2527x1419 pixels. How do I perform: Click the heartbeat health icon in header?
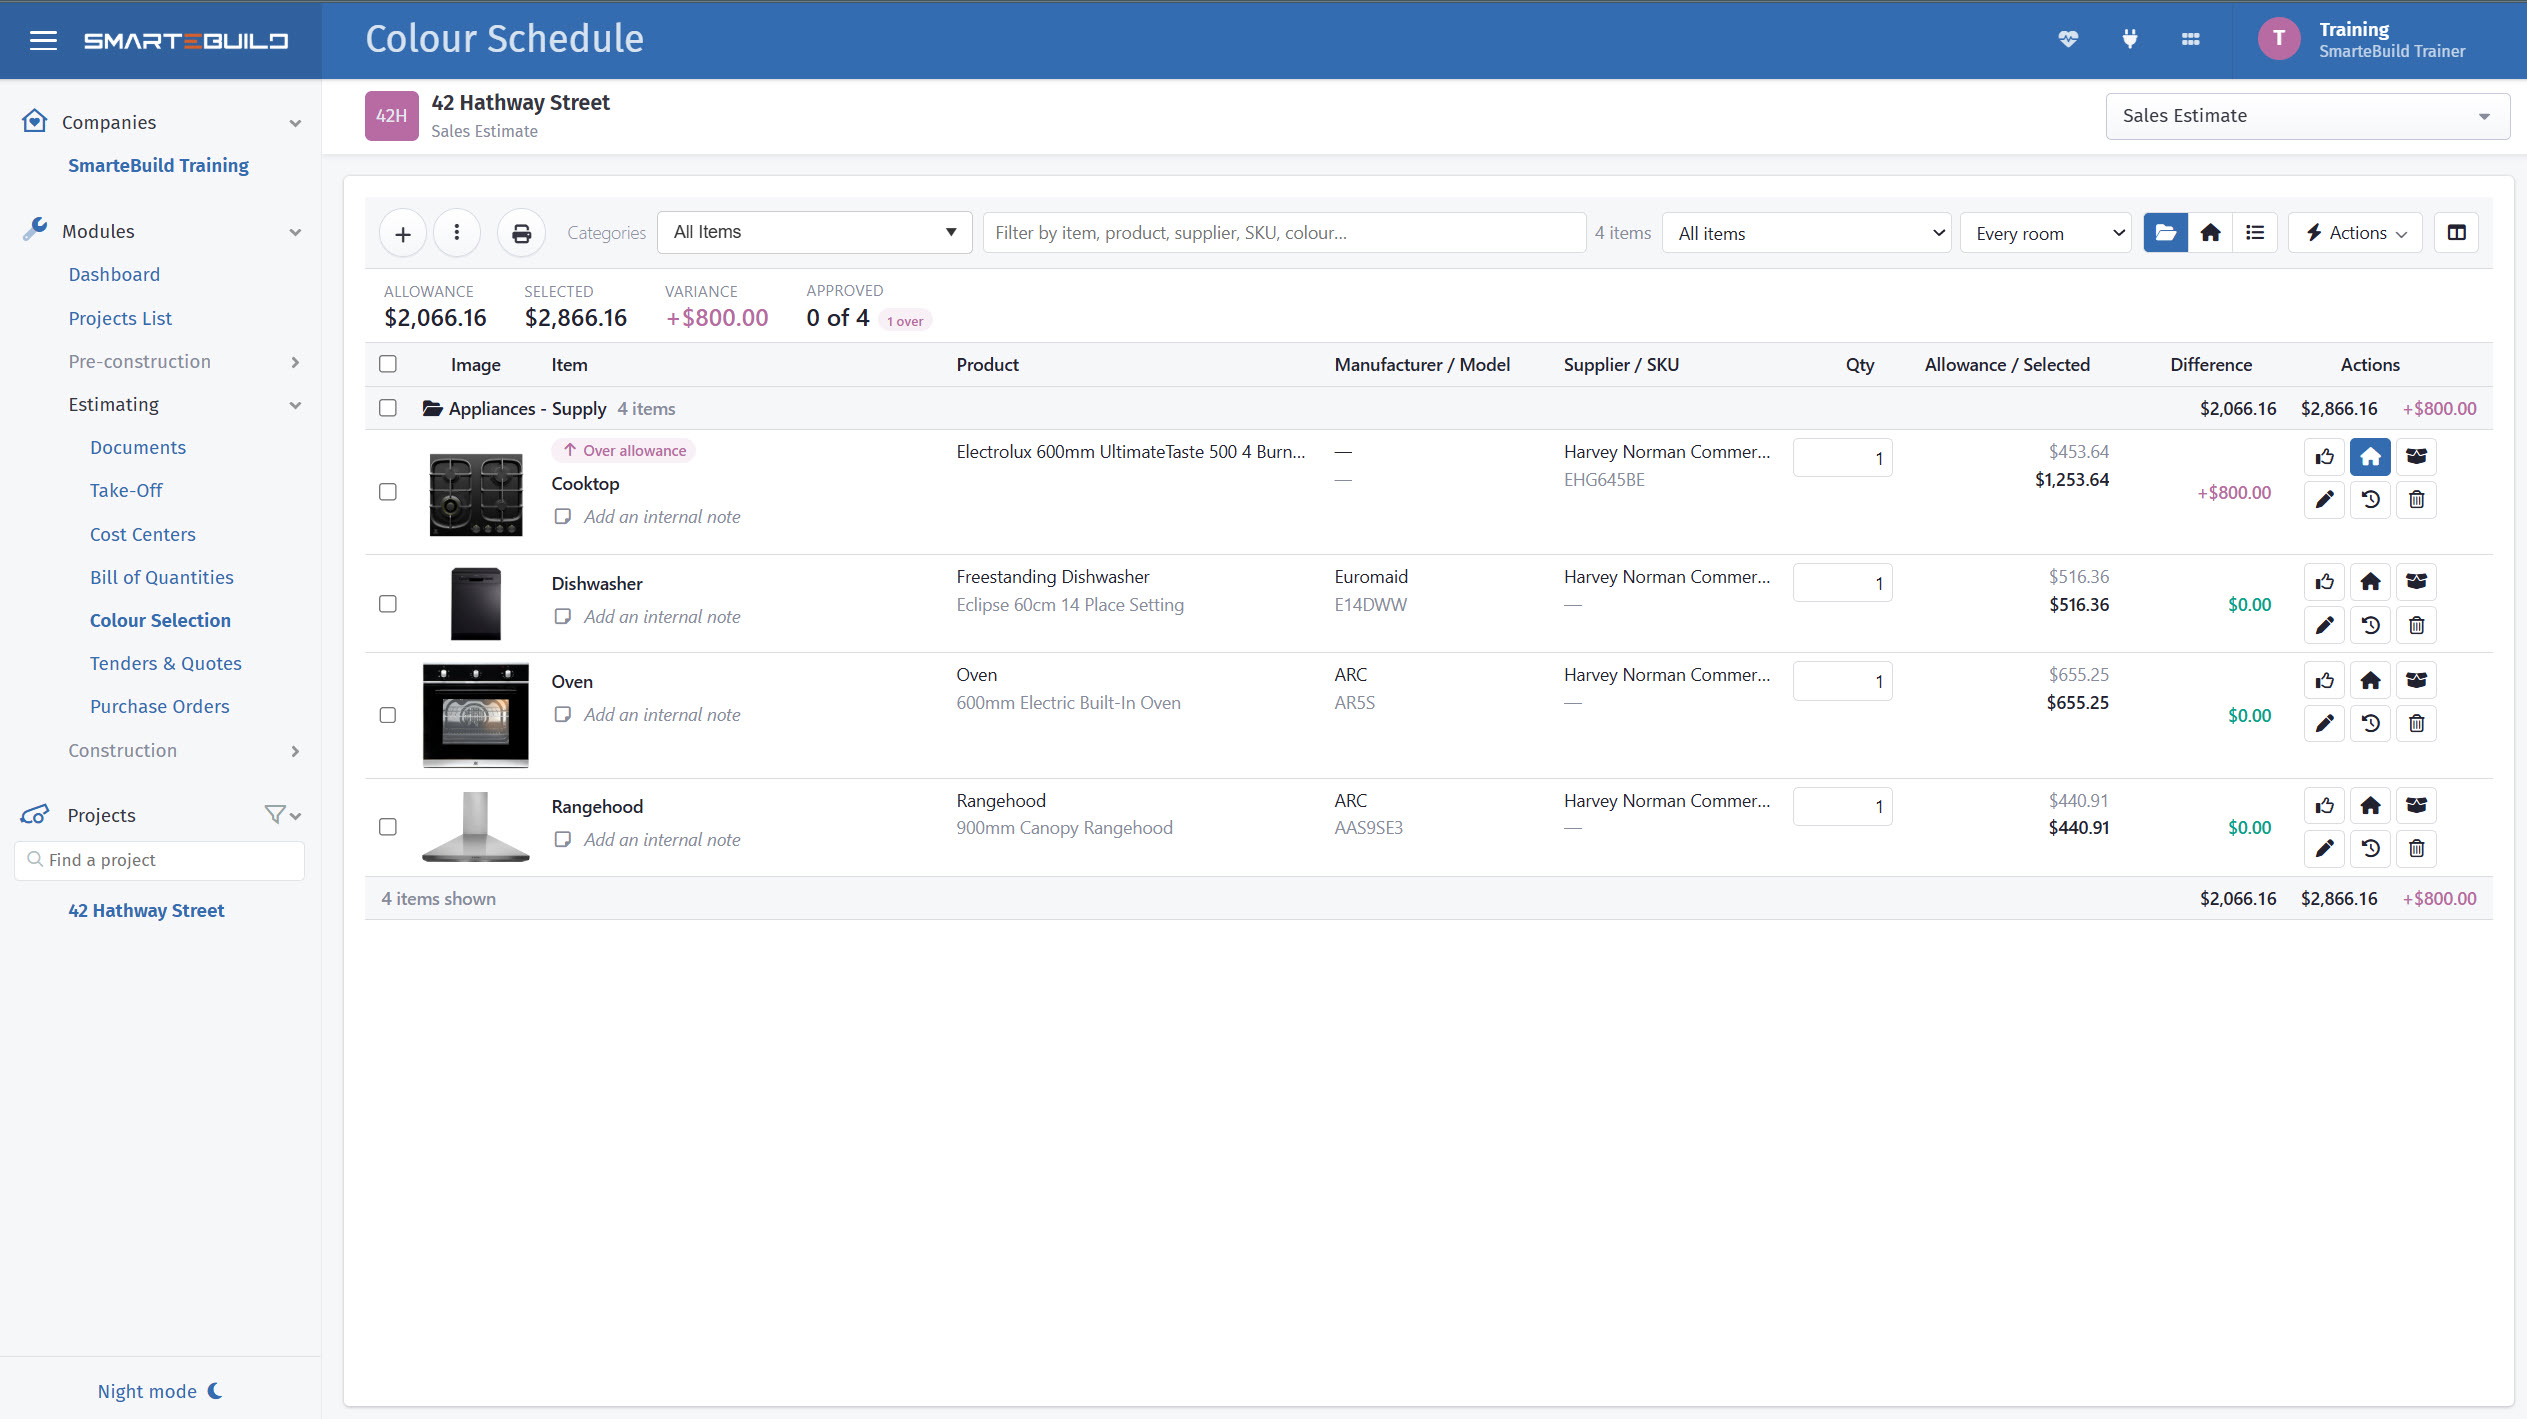[x=2069, y=39]
